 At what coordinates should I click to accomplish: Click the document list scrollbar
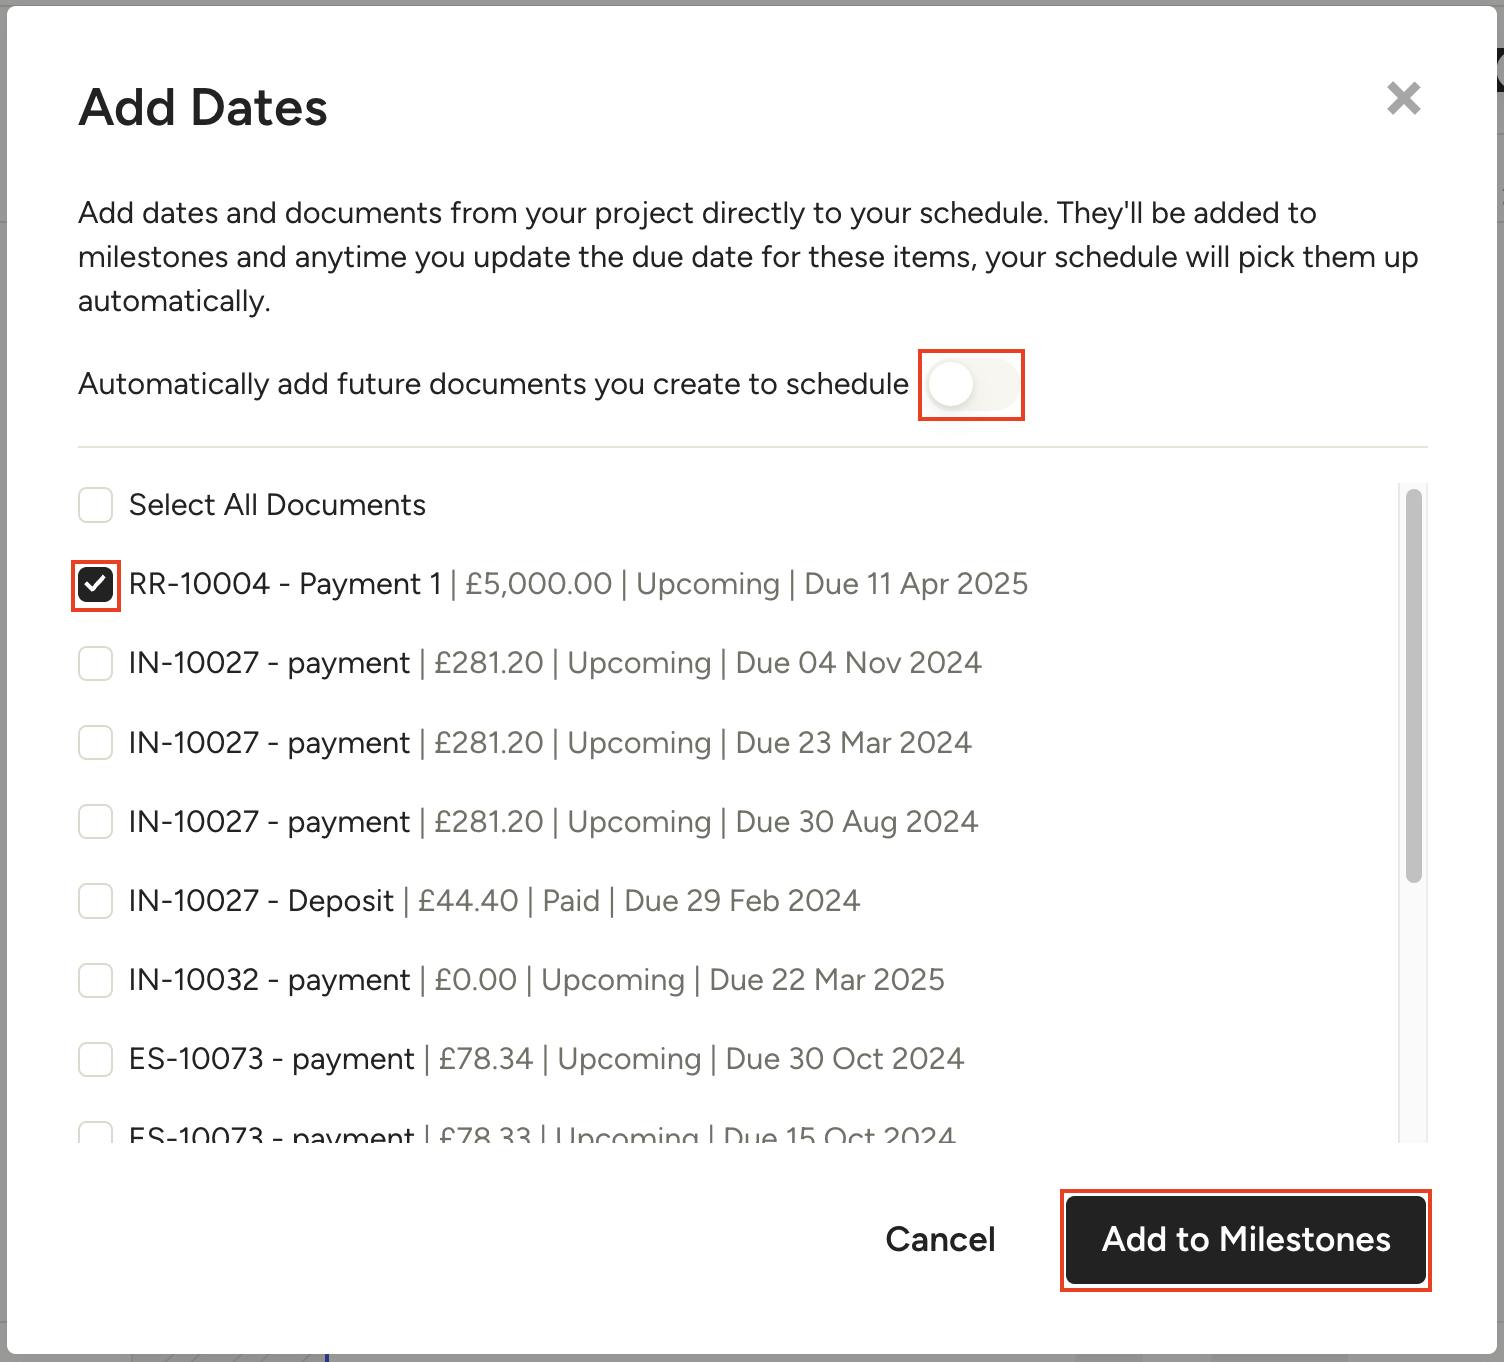[x=1413, y=685]
